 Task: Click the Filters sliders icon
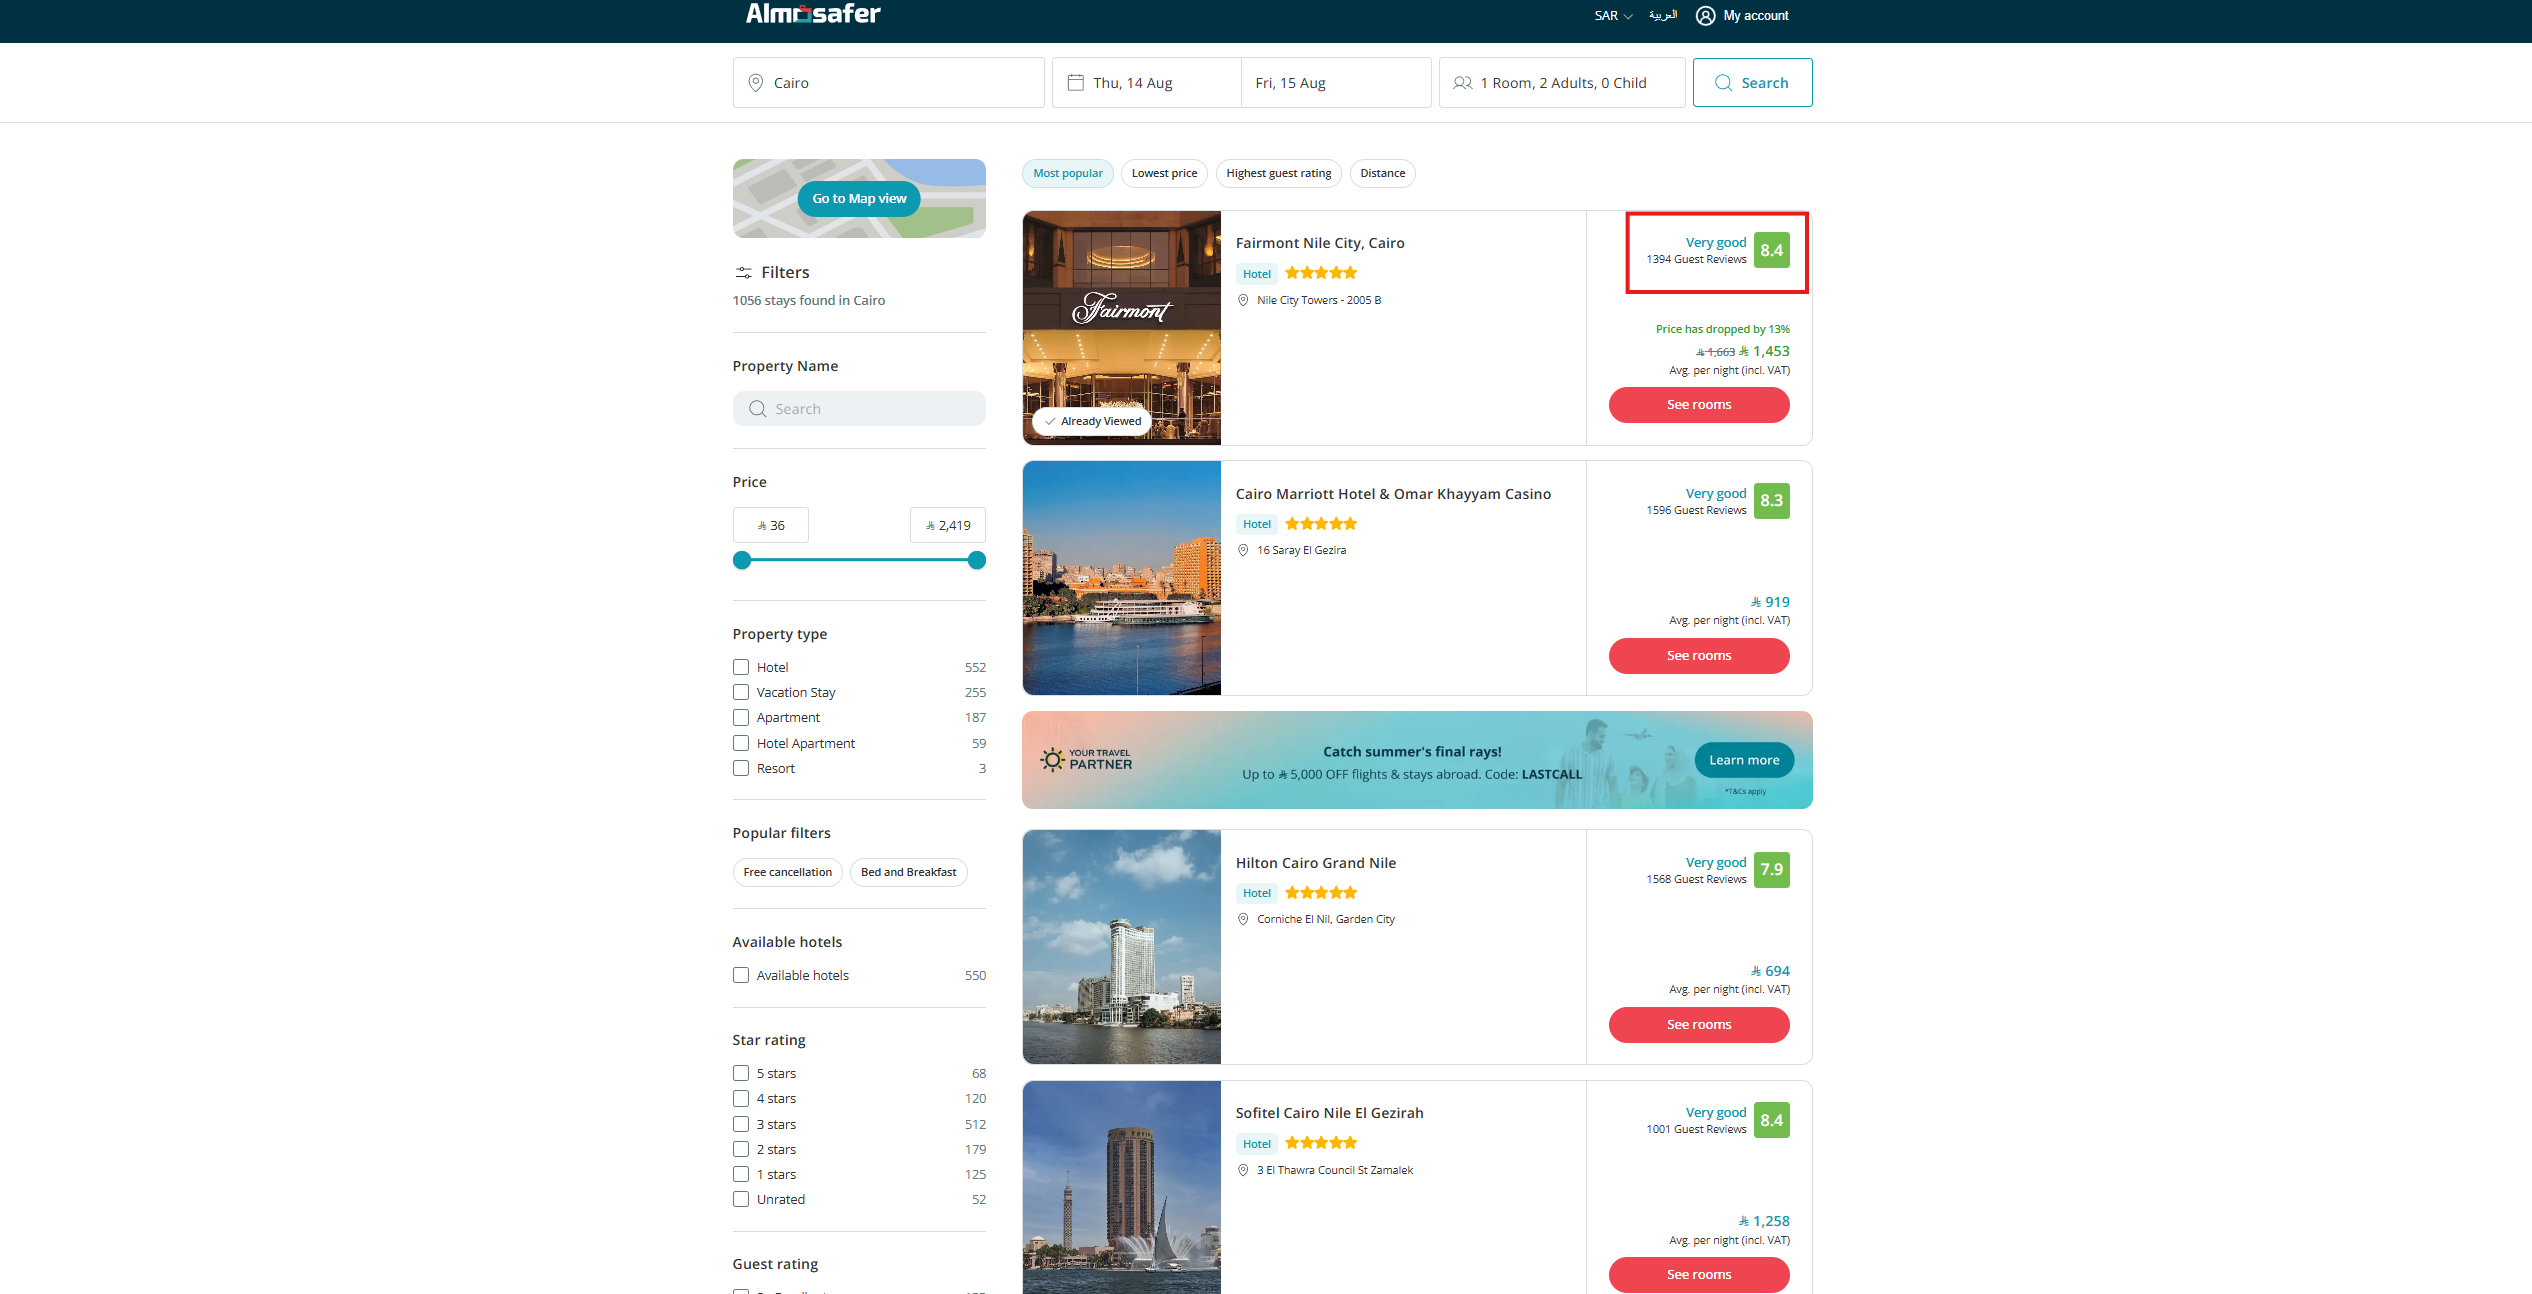click(743, 272)
